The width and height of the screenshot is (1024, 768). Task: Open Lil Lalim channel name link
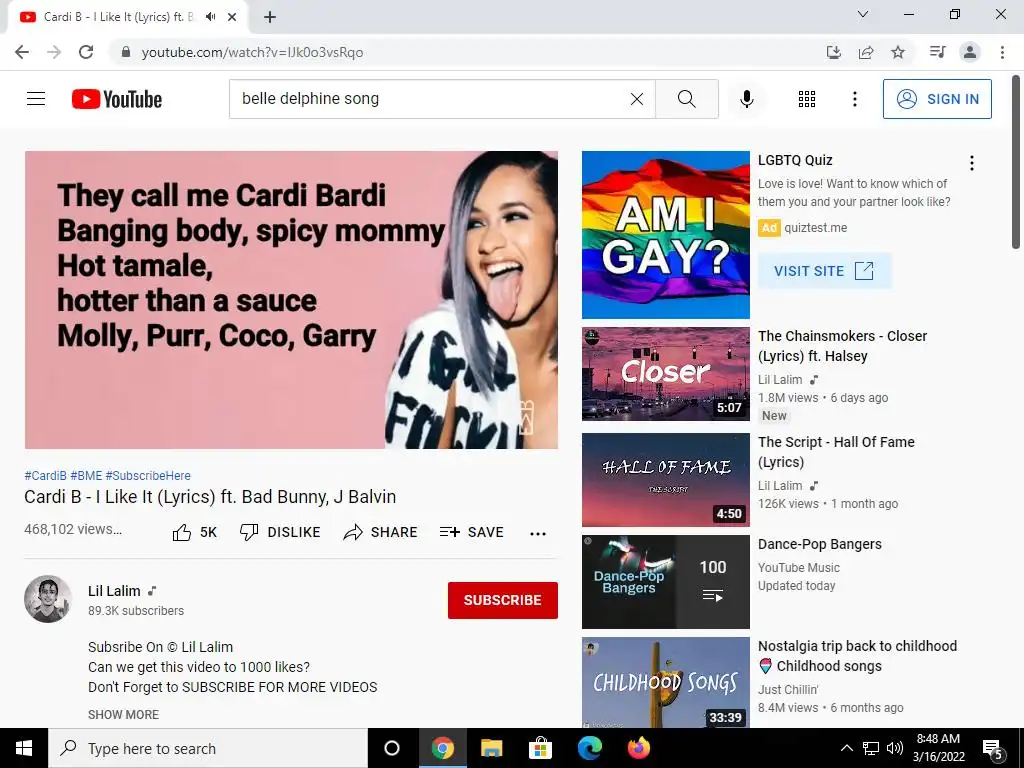114,590
